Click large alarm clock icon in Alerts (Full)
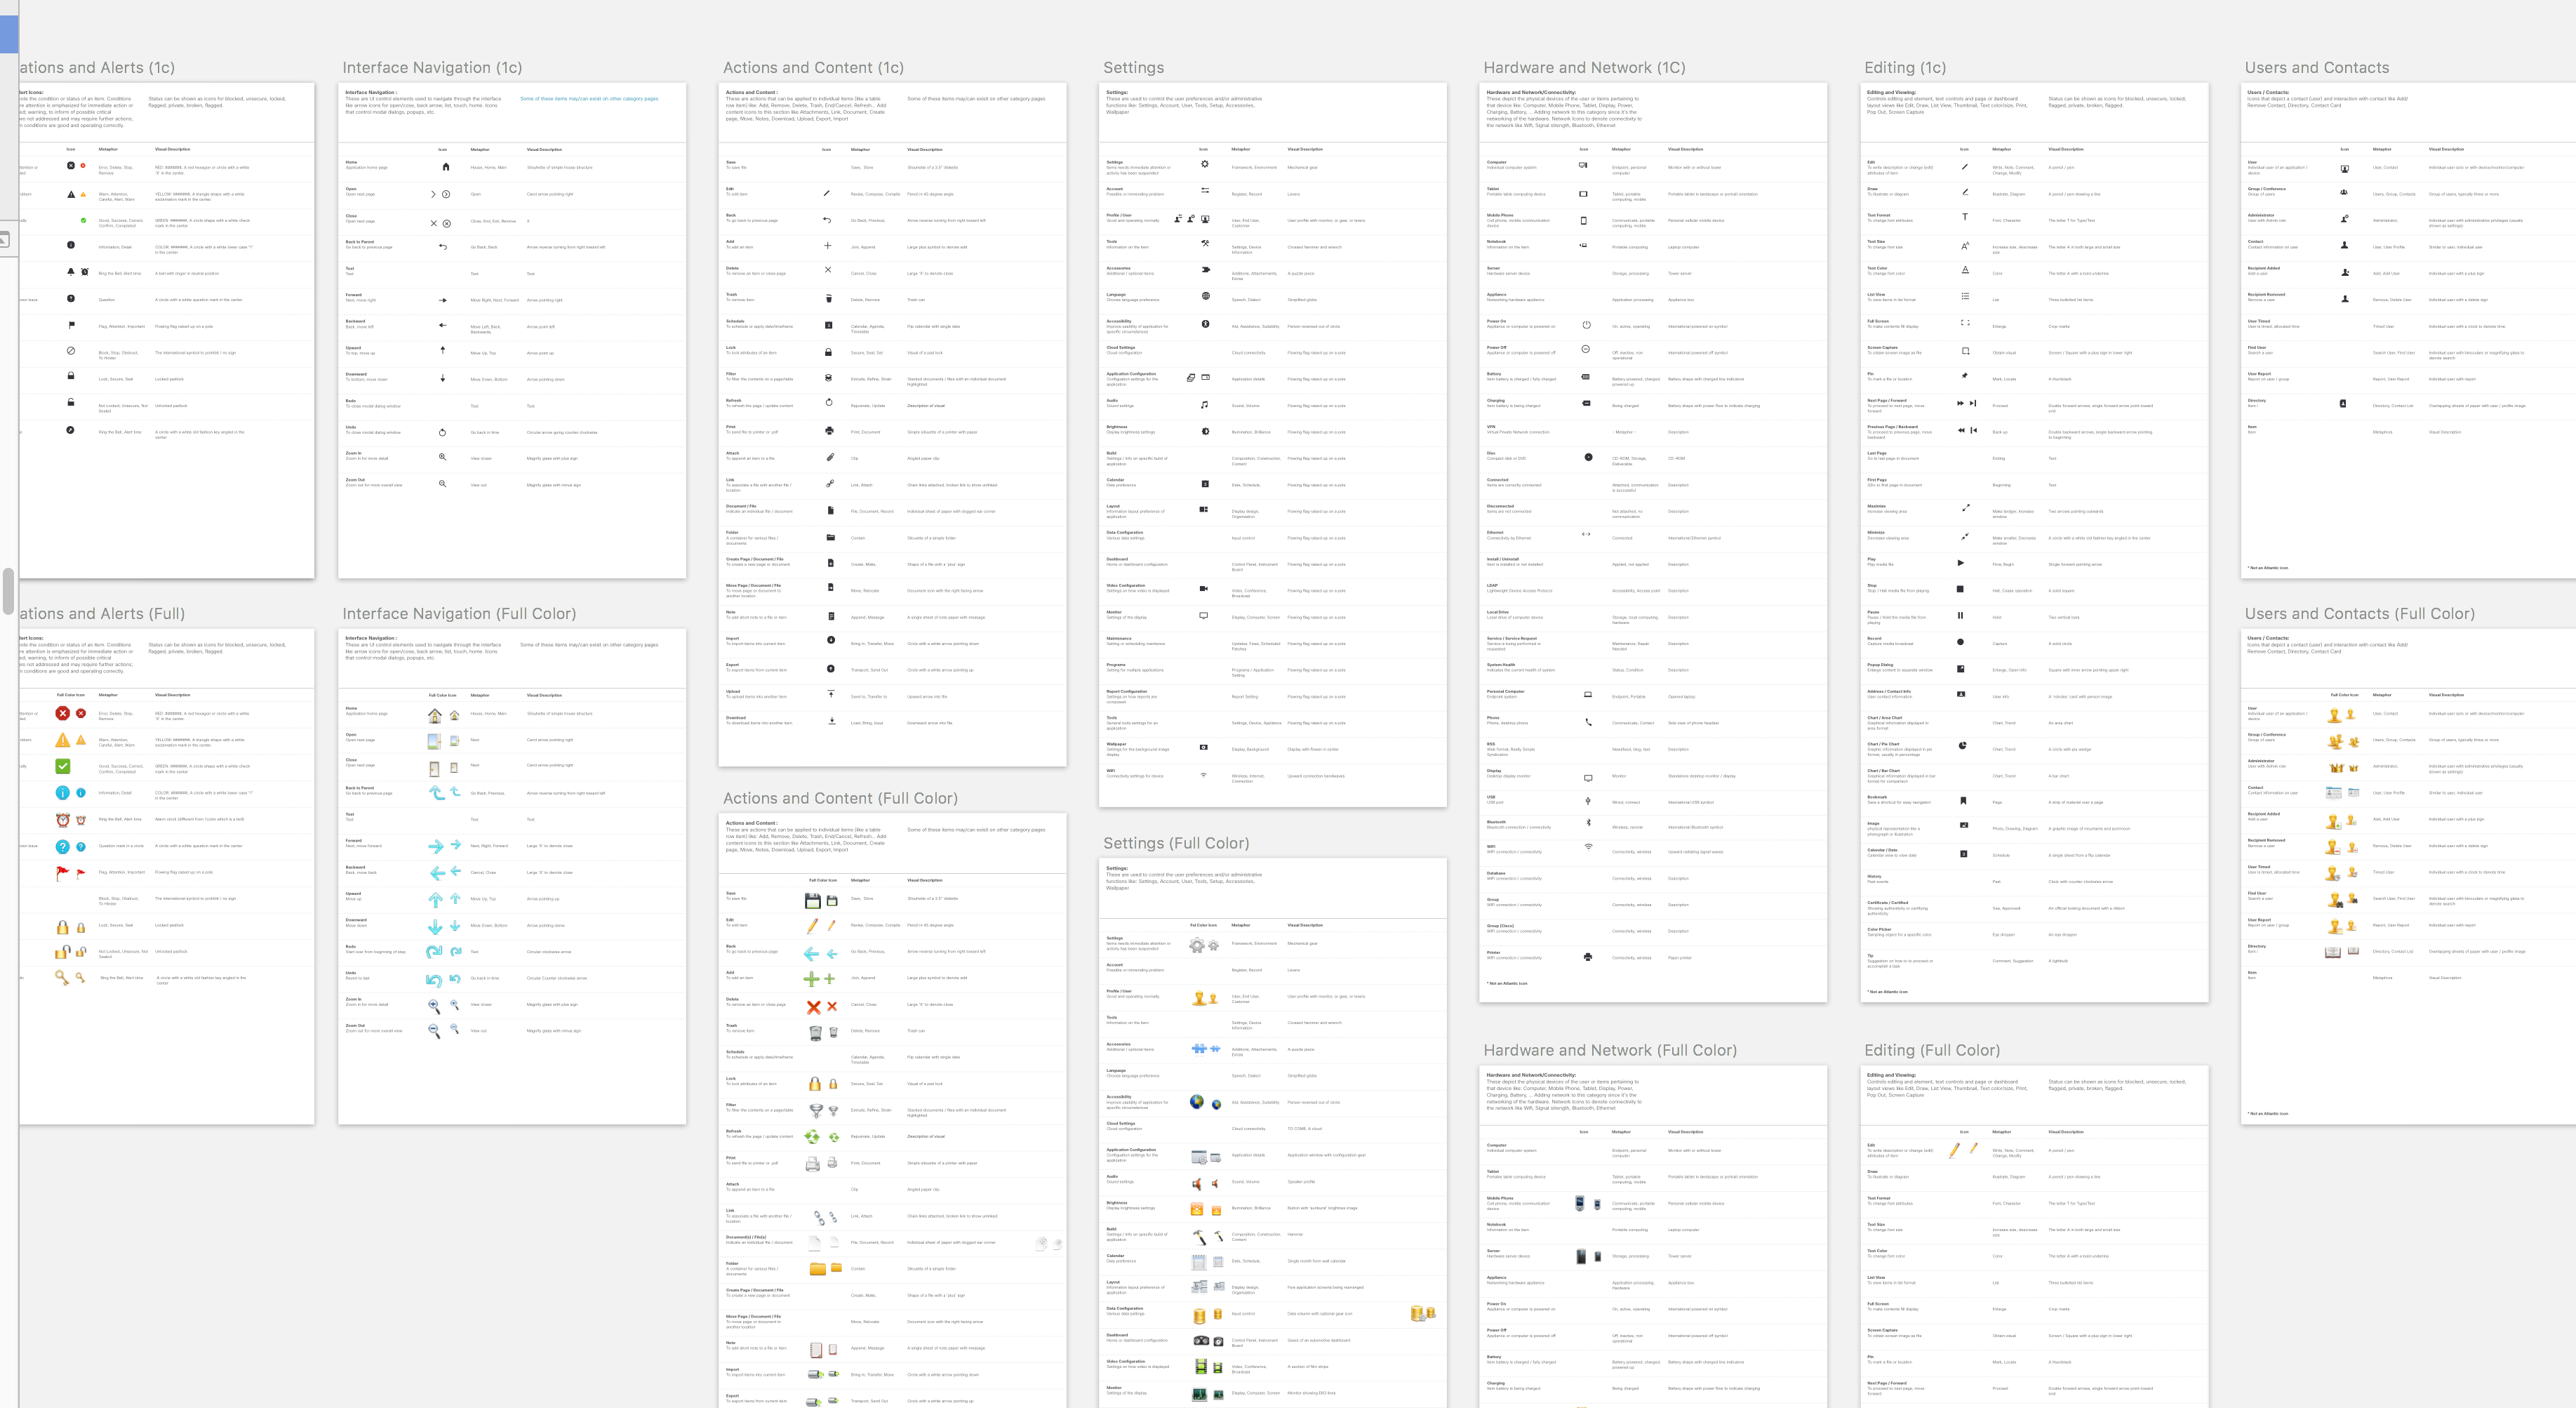The height and width of the screenshot is (1408, 2576). (x=62, y=820)
